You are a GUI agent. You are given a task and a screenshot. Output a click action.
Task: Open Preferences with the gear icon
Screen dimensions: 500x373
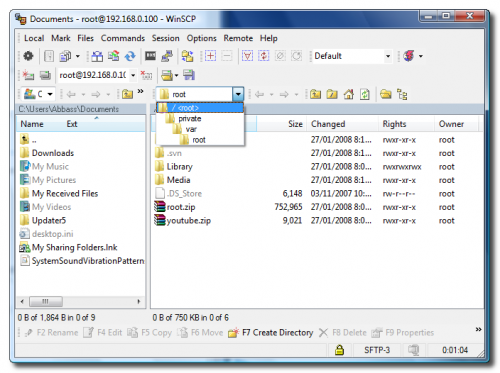[28, 56]
